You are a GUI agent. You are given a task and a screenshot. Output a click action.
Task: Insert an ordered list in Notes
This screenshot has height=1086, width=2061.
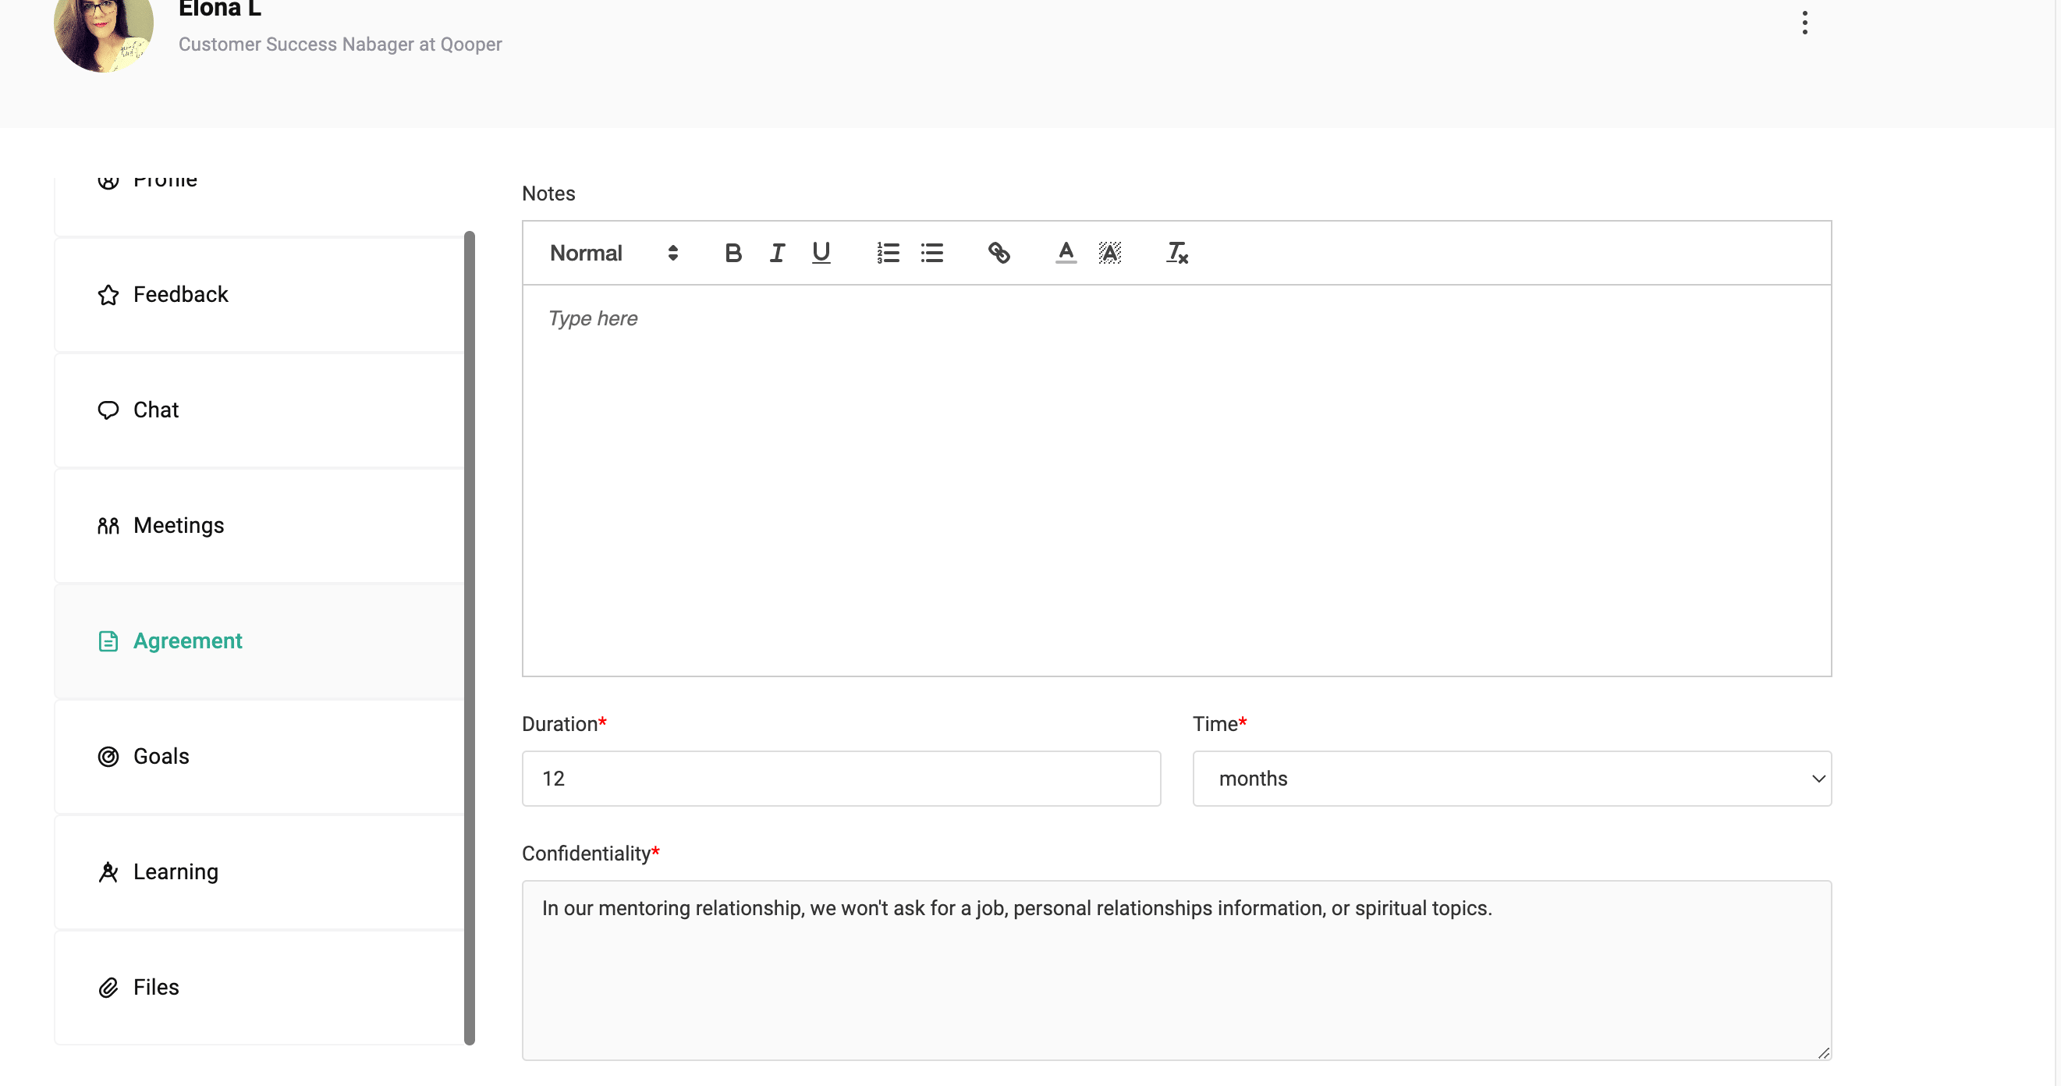[x=887, y=253]
